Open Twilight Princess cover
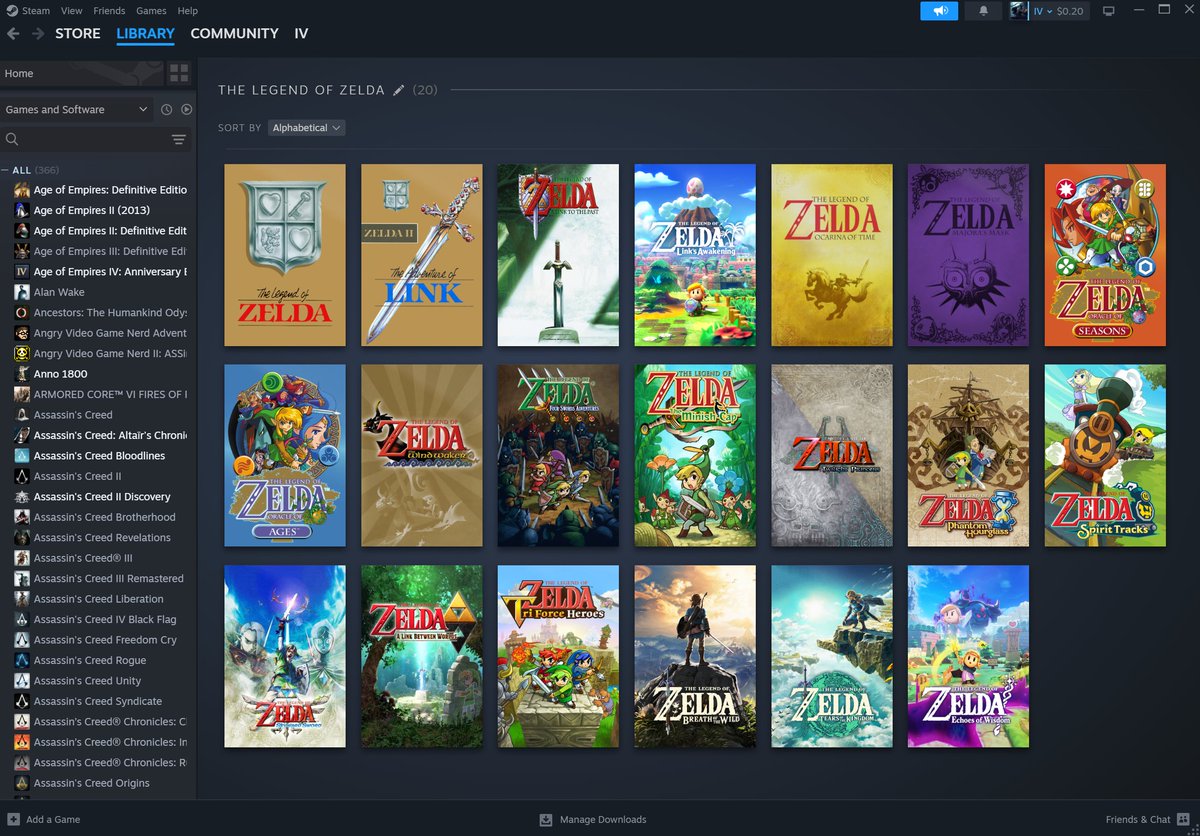The width and height of the screenshot is (1200, 836). (x=832, y=455)
